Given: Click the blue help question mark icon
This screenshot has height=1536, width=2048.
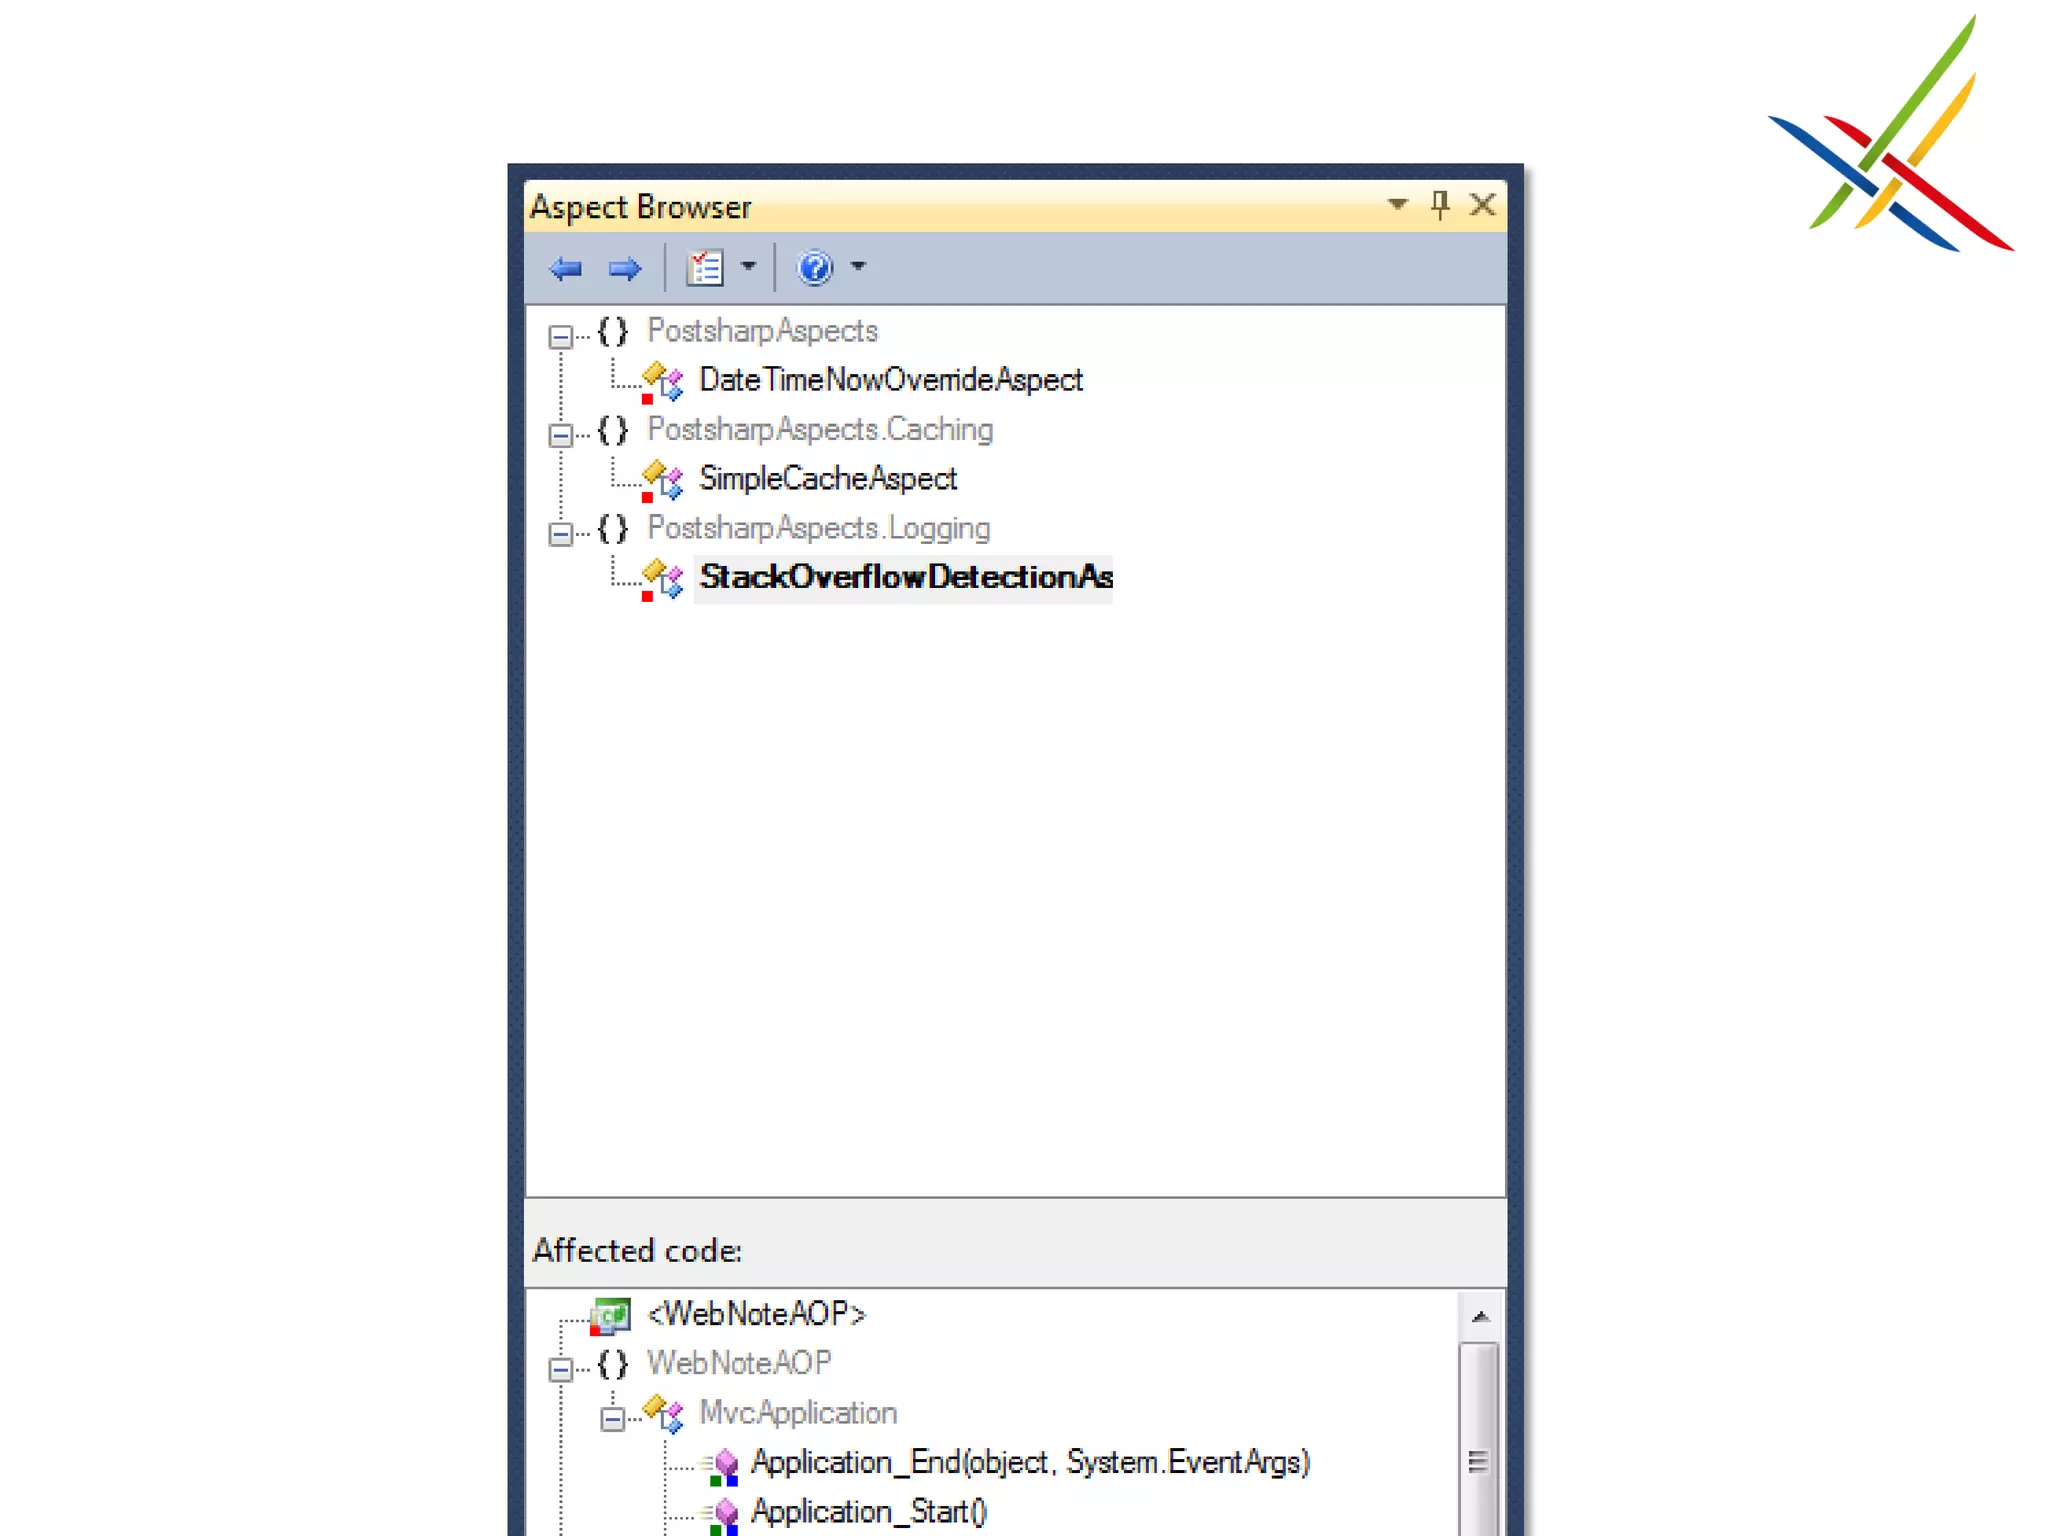Looking at the screenshot, I should point(815,268).
